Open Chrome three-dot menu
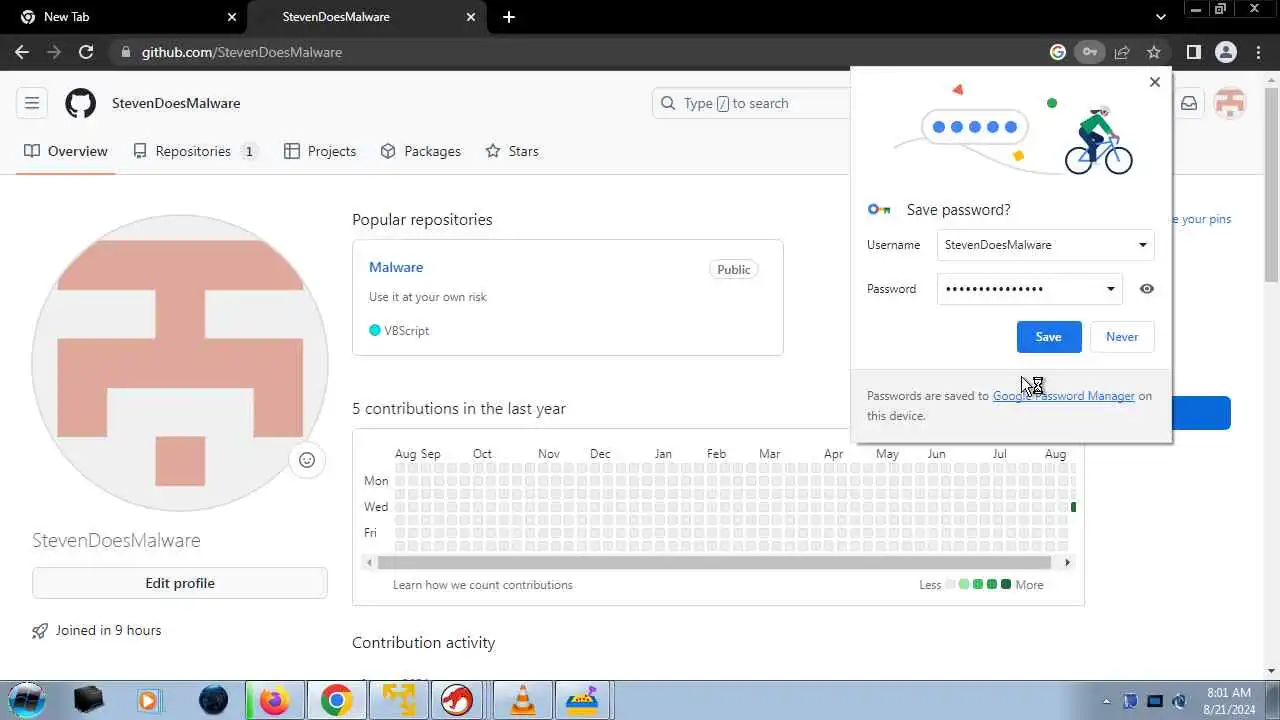1280x720 pixels. [x=1259, y=52]
